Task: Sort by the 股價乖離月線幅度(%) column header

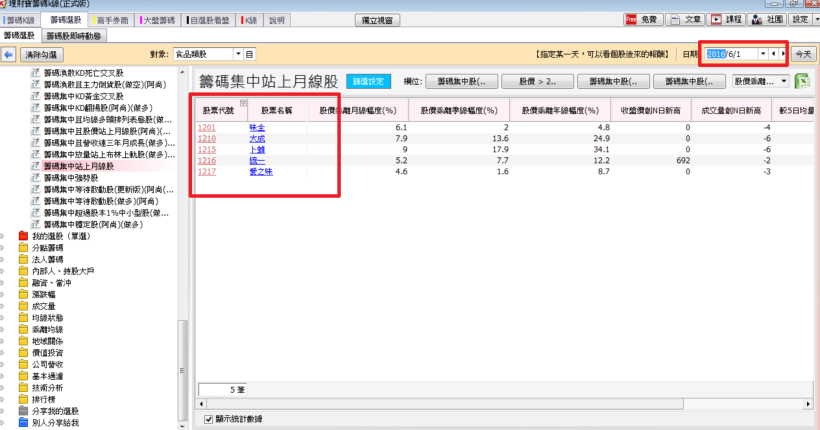Action: (358, 110)
